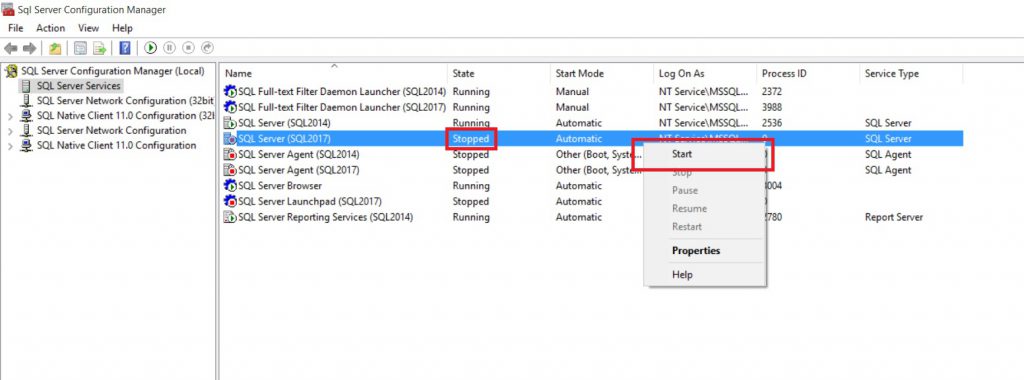
Task: Click Automatic start mode of SQL Server Reporting Services
Action: 579,217
